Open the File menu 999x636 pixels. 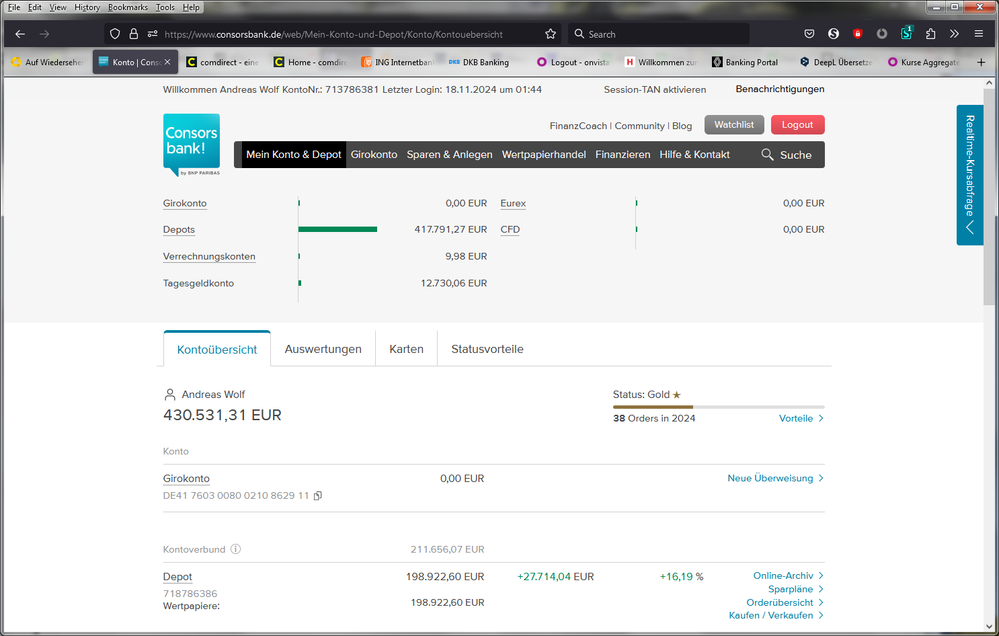click(x=14, y=7)
